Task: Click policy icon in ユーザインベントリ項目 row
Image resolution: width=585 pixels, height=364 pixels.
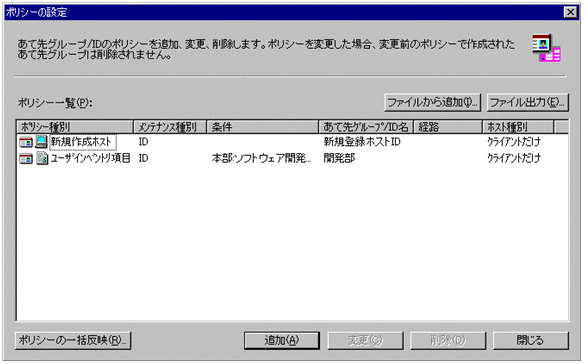Action: point(26,159)
